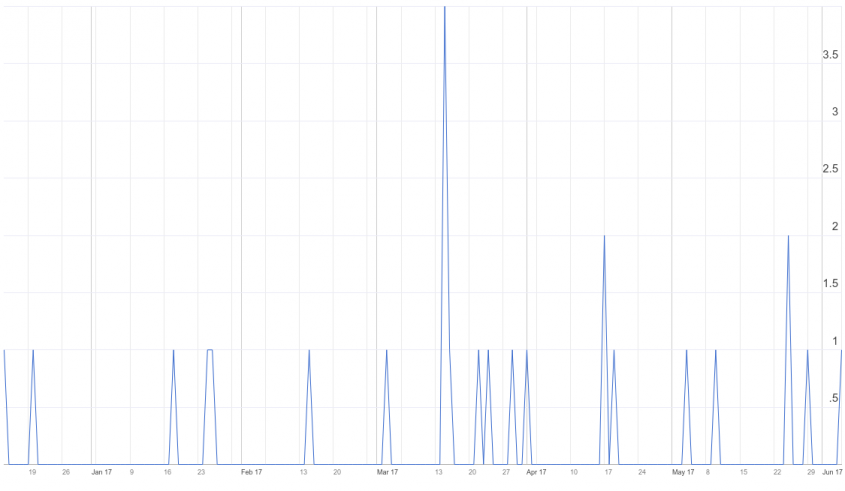Click the '15' date label on x-axis
This screenshot has height=491, width=845.
(x=744, y=472)
